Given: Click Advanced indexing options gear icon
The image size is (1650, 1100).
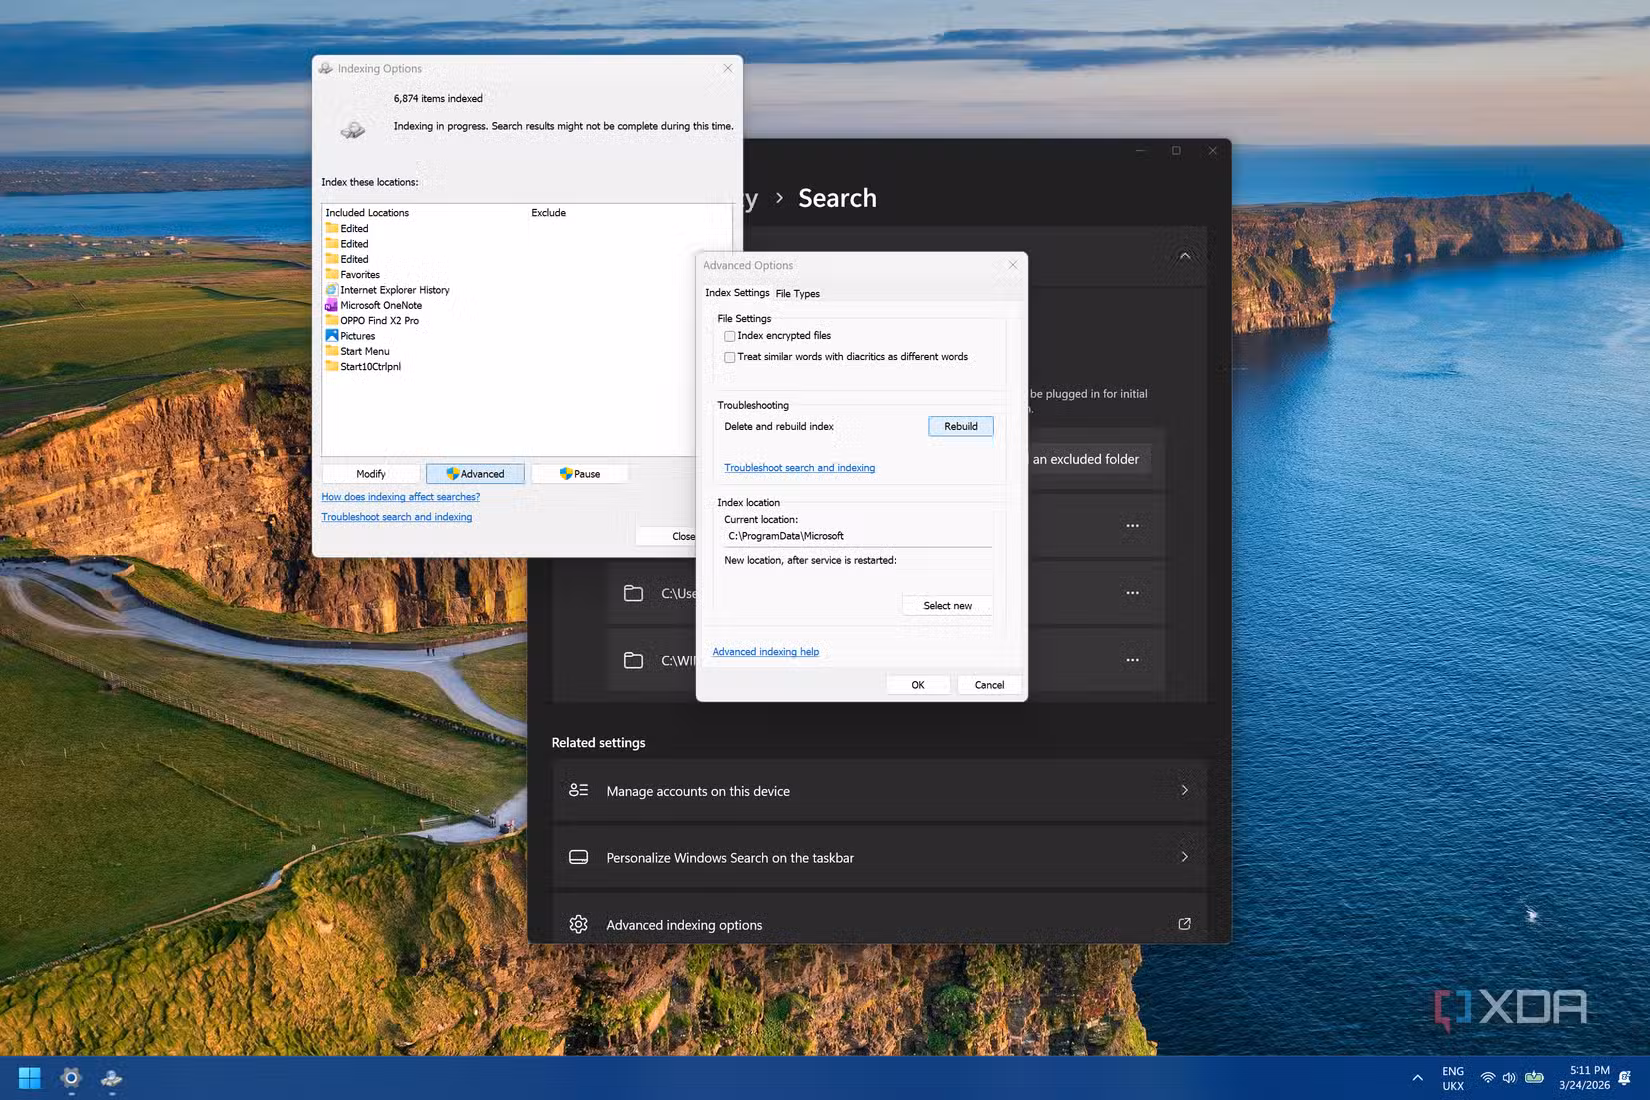Looking at the screenshot, I should pyautogui.click(x=578, y=924).
